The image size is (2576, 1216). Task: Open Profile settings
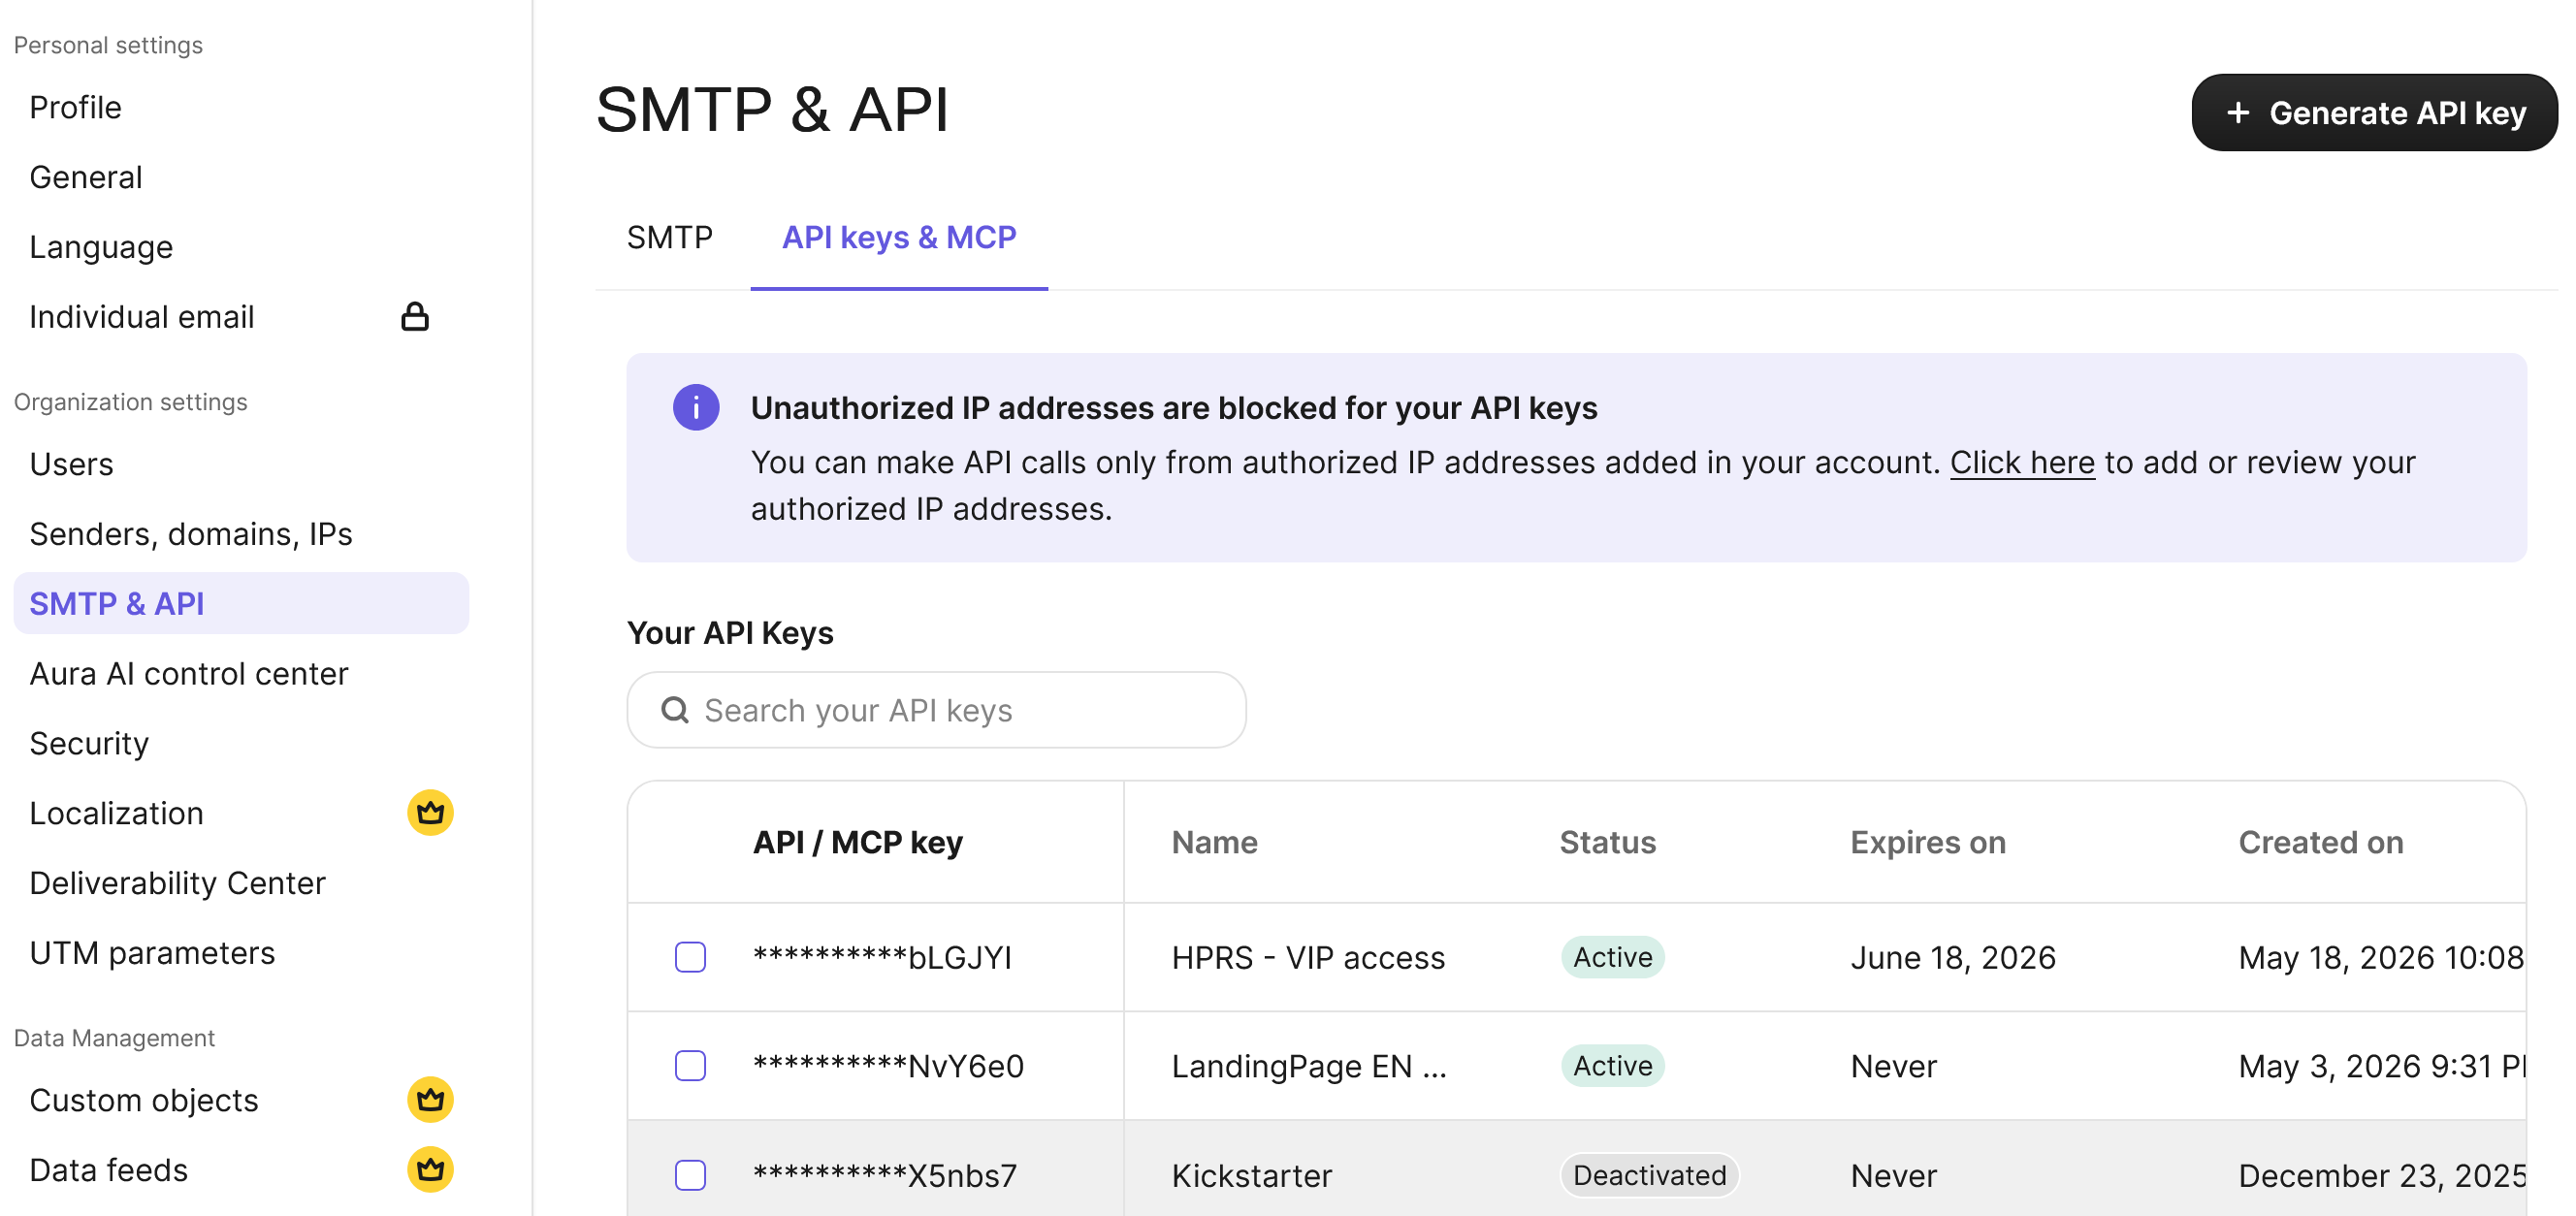tap(75, 107)
